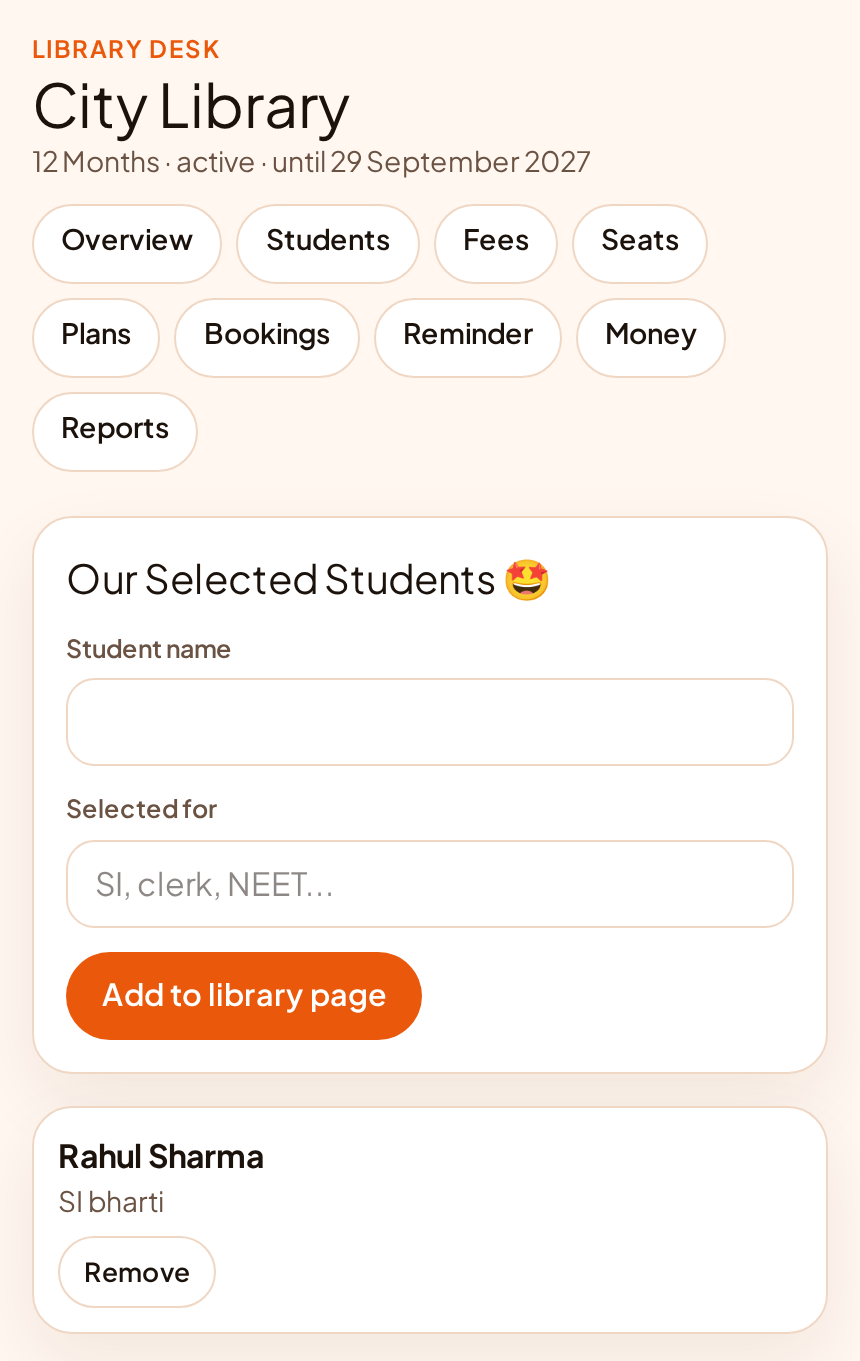Click the Our Selected Students heading
860x1361 pixels.
click(281, 580)
